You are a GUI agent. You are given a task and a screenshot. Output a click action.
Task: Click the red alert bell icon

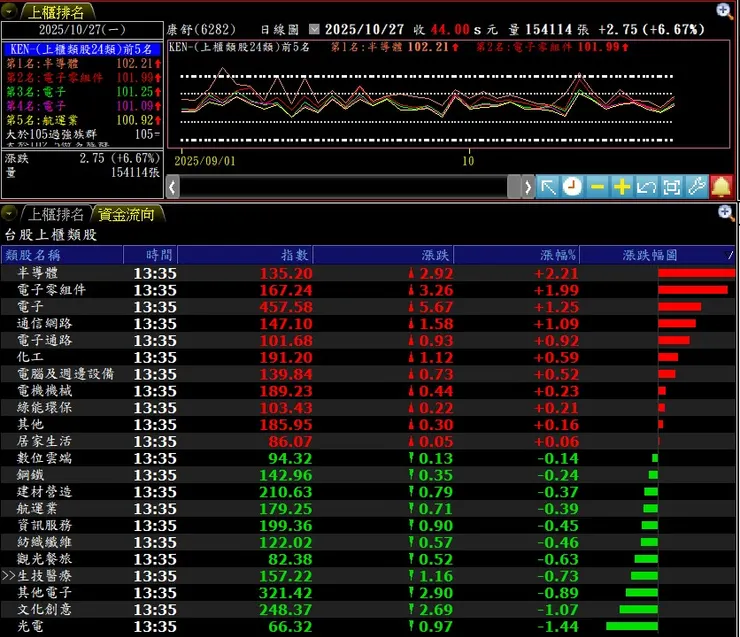tap(721, 187)
